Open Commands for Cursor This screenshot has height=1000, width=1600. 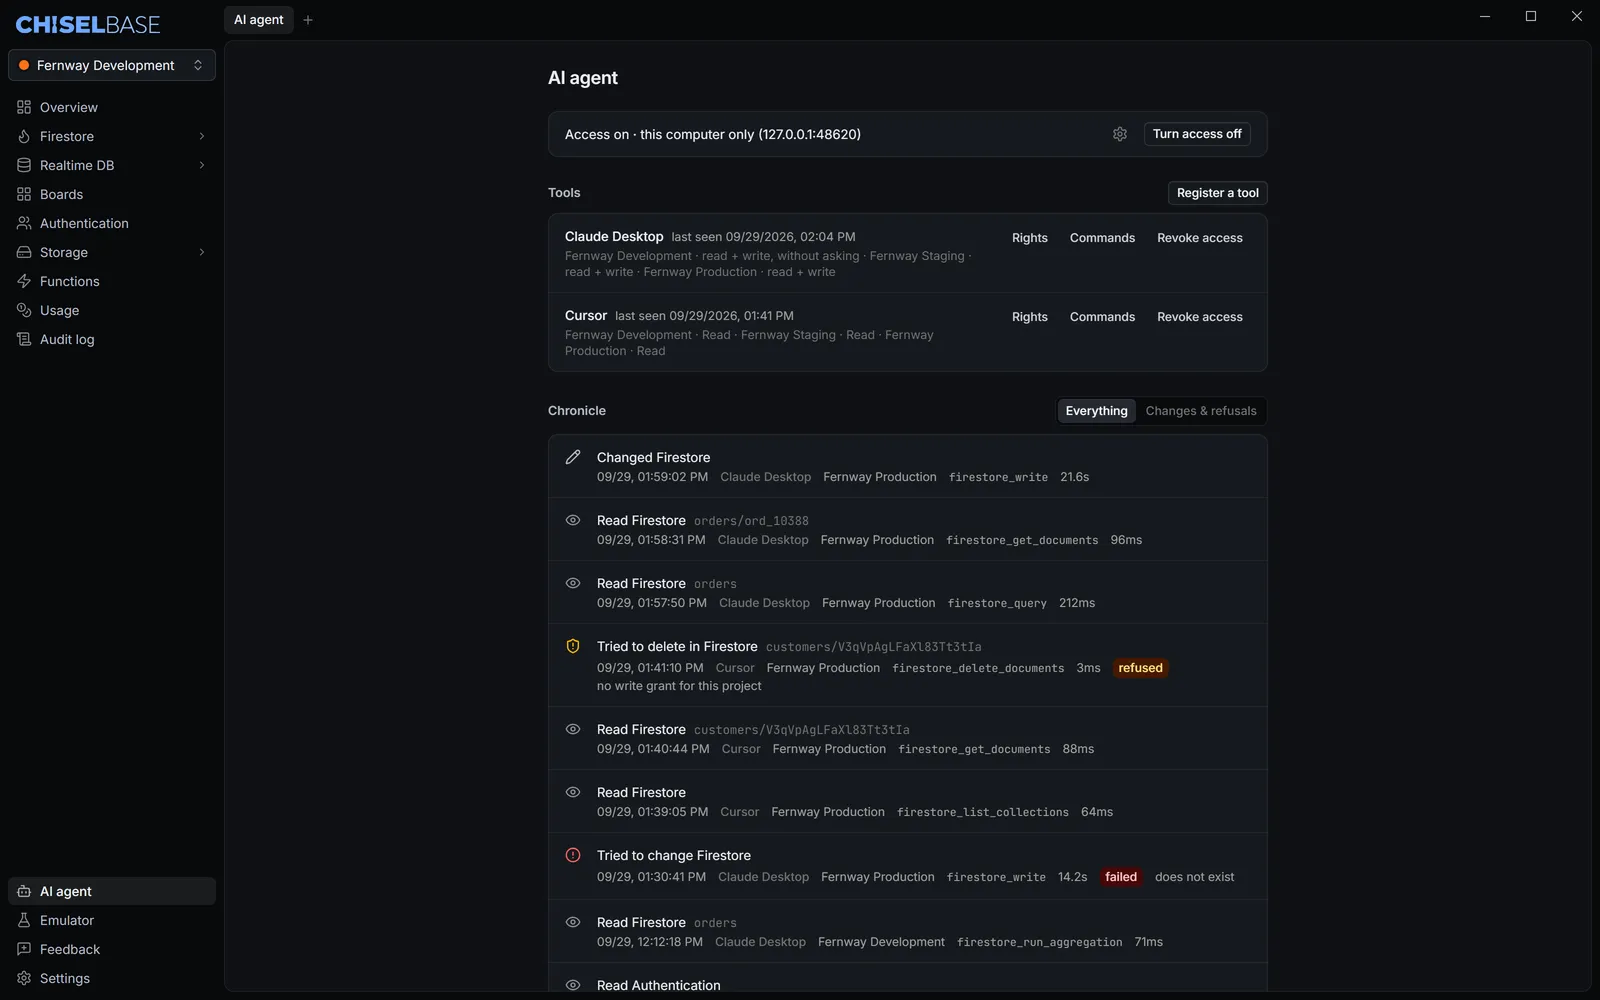1102,317
